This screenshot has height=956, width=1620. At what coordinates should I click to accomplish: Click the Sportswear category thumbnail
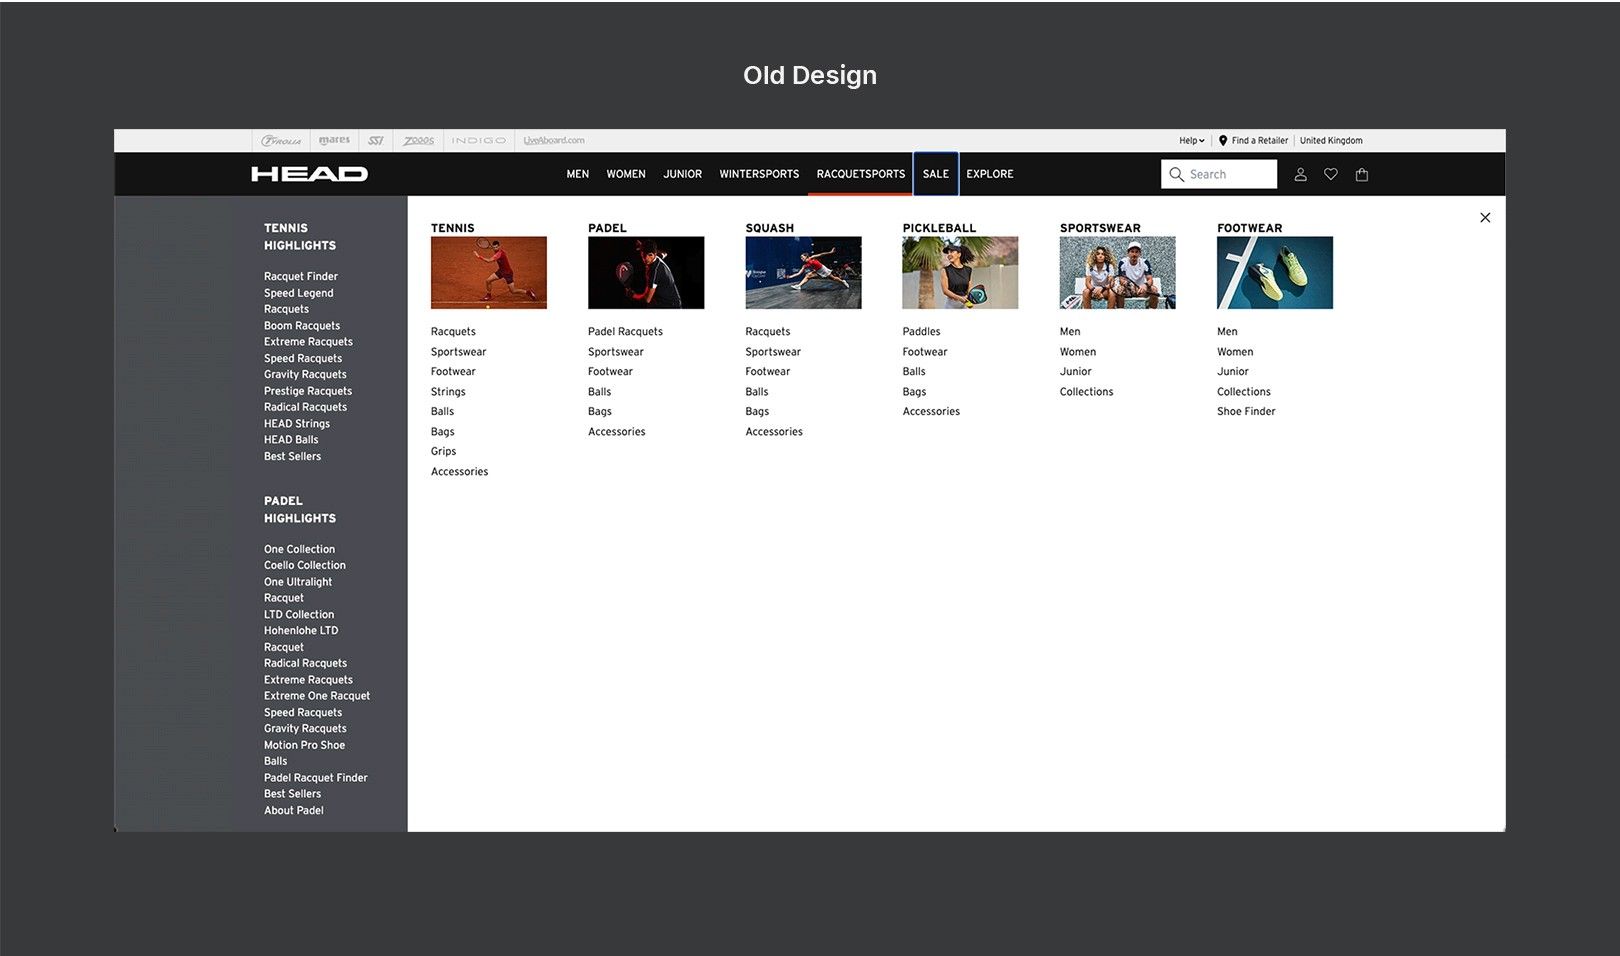point(1118,272)
